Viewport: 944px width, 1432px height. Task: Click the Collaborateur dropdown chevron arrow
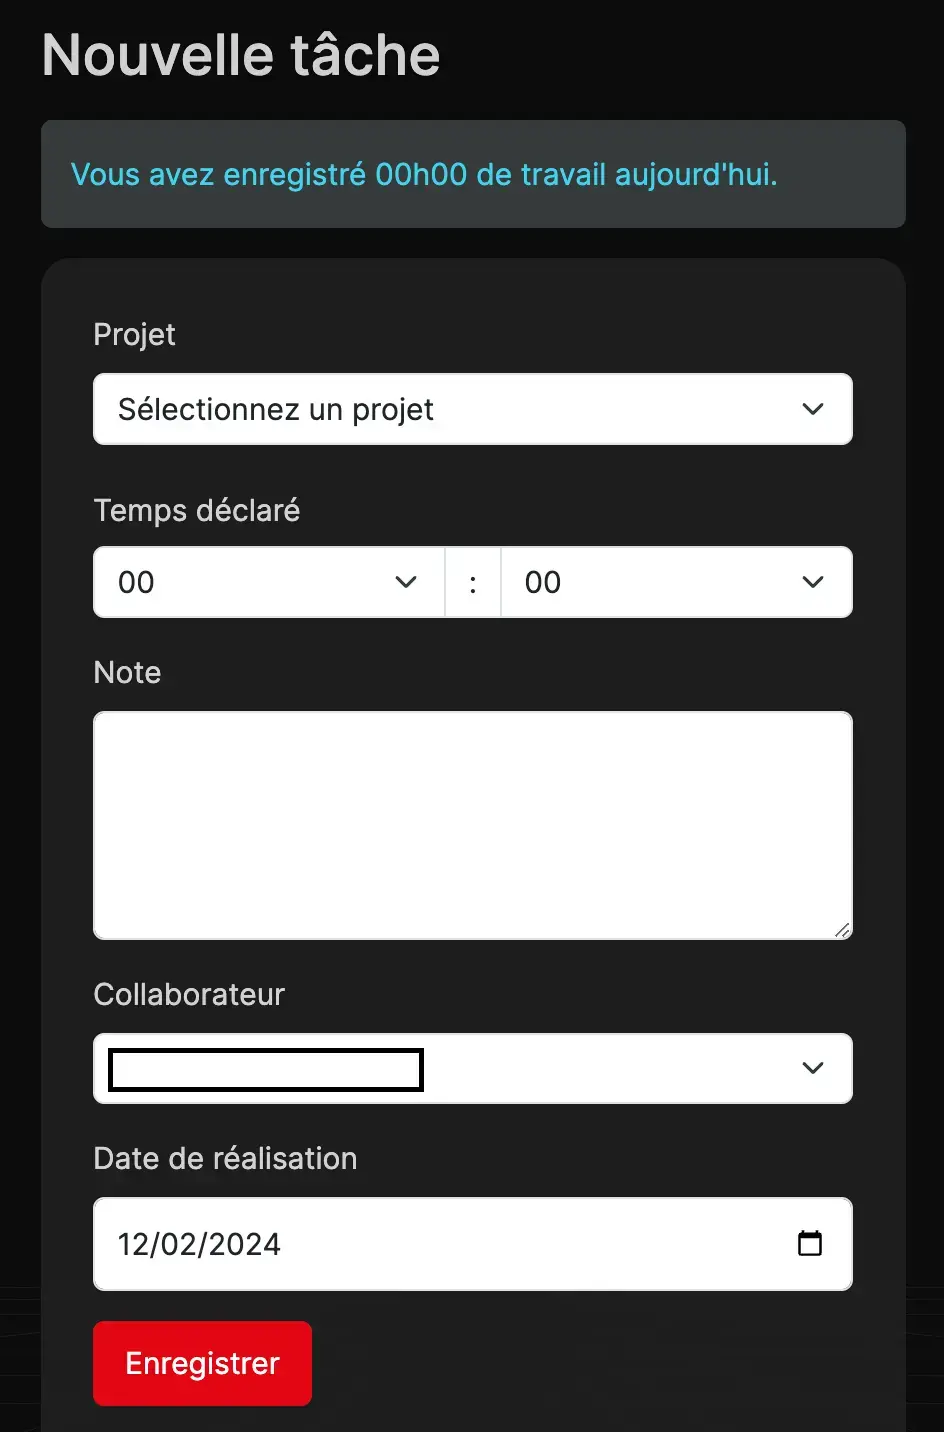coord(813,1068)
